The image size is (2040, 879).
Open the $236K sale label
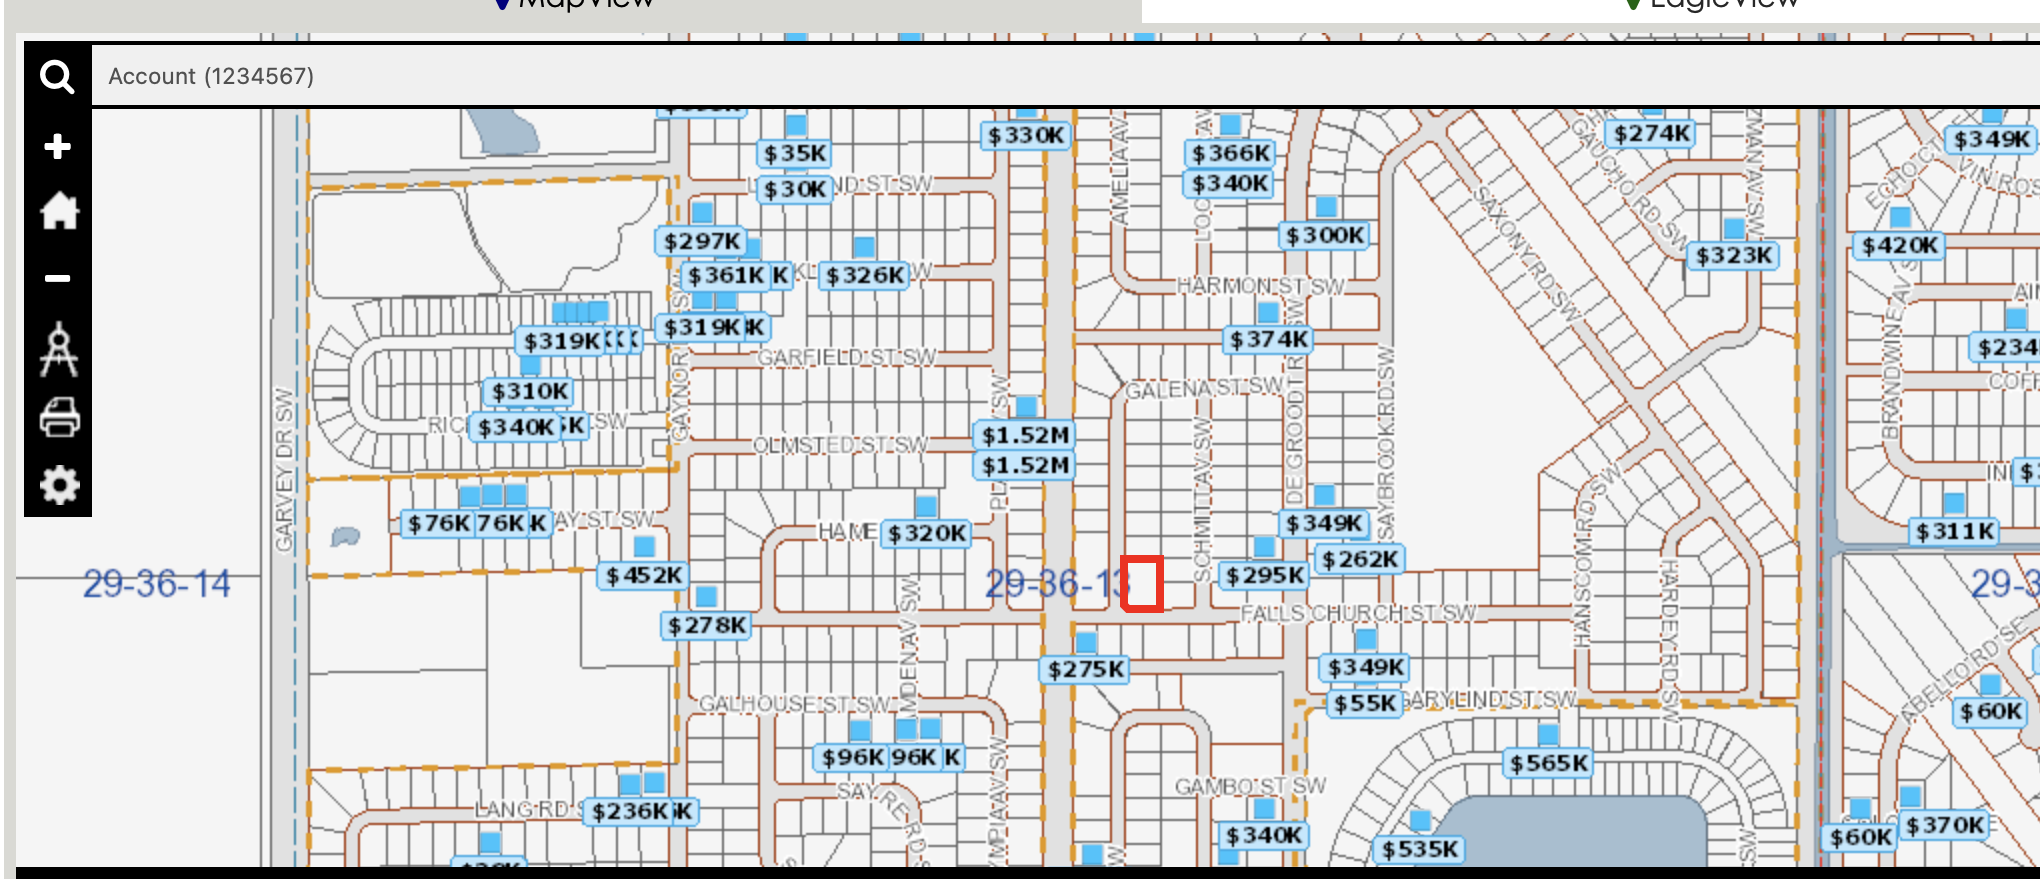[x=631, y=811]
